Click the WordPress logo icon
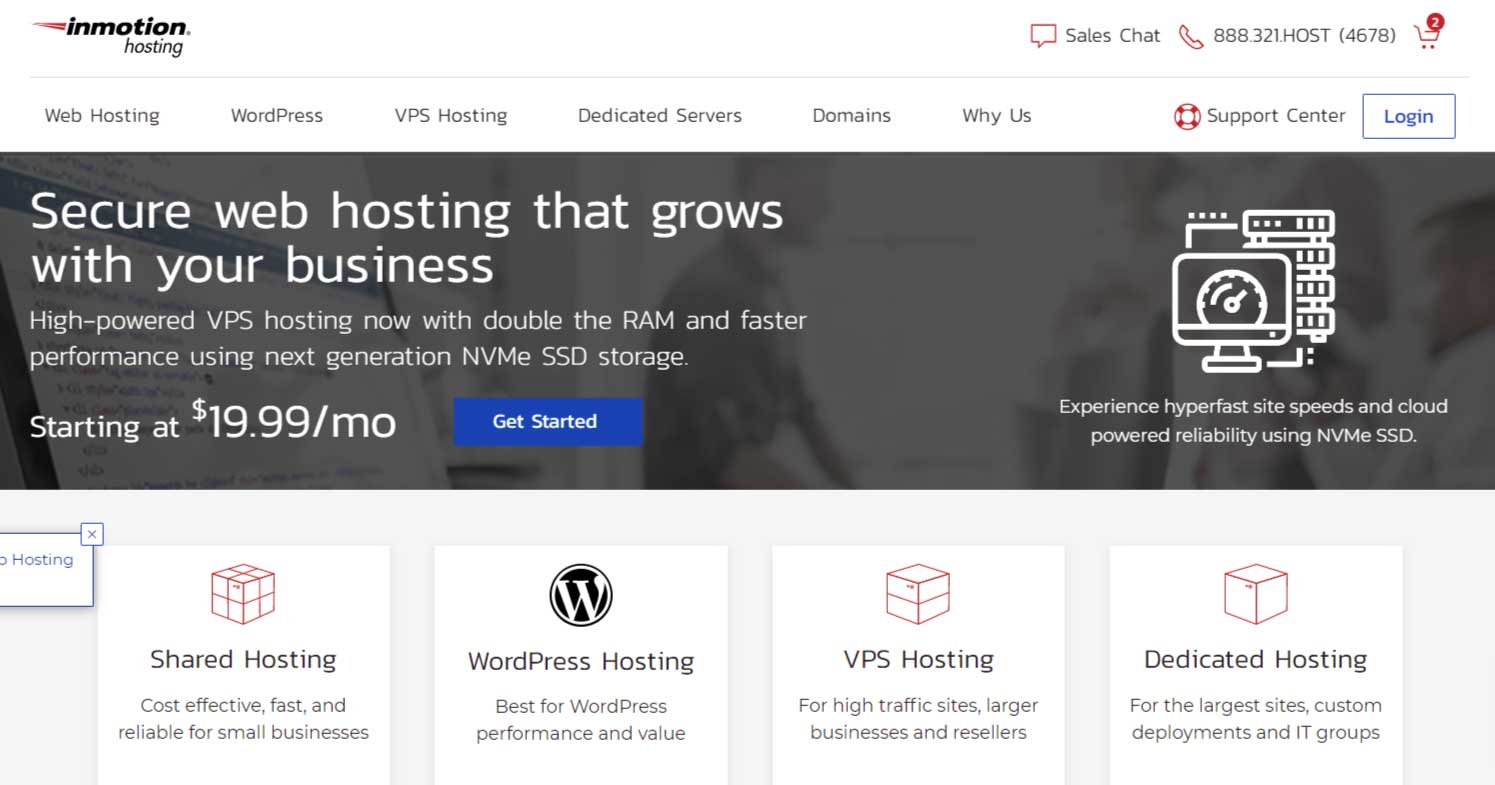This screenshot has width=1495, height=785. point(581,595)
